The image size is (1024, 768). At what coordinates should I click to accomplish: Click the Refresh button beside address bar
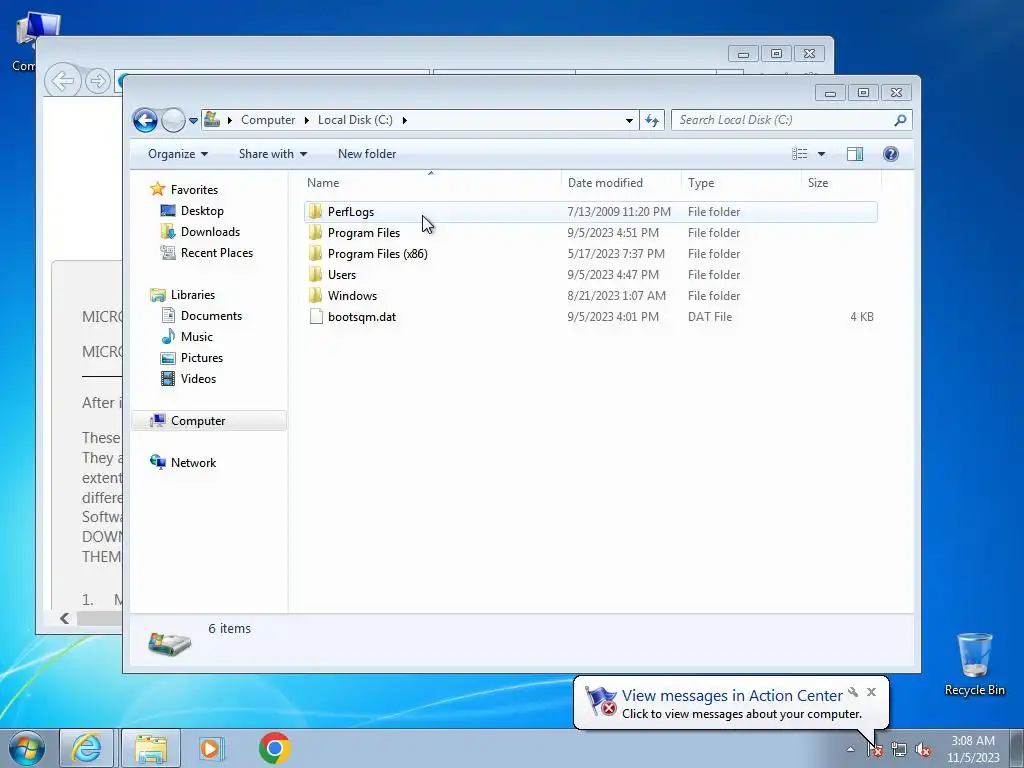pos(652,120)
